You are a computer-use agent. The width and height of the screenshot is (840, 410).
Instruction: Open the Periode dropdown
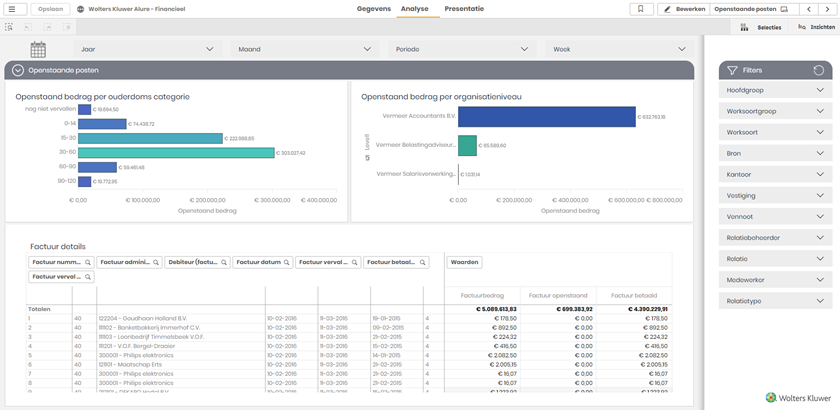click(462, 49)
